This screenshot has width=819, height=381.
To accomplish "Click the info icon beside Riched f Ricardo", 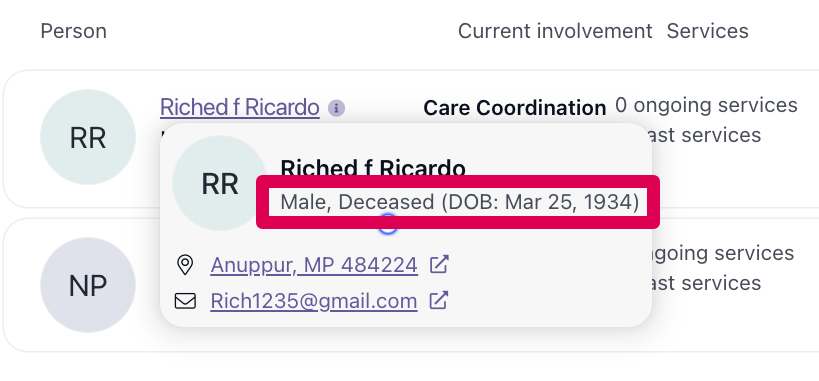I will pos(336,109).
